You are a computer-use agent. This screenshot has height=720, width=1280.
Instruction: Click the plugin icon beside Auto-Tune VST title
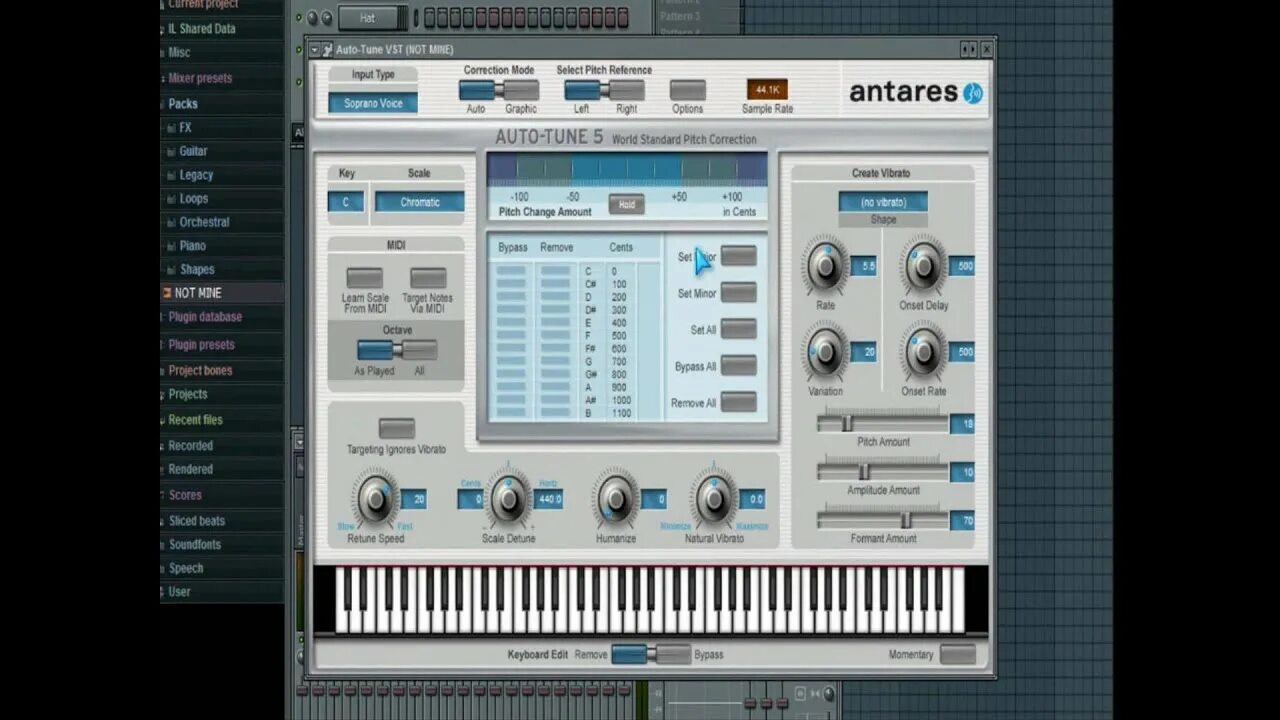[327, 49]
